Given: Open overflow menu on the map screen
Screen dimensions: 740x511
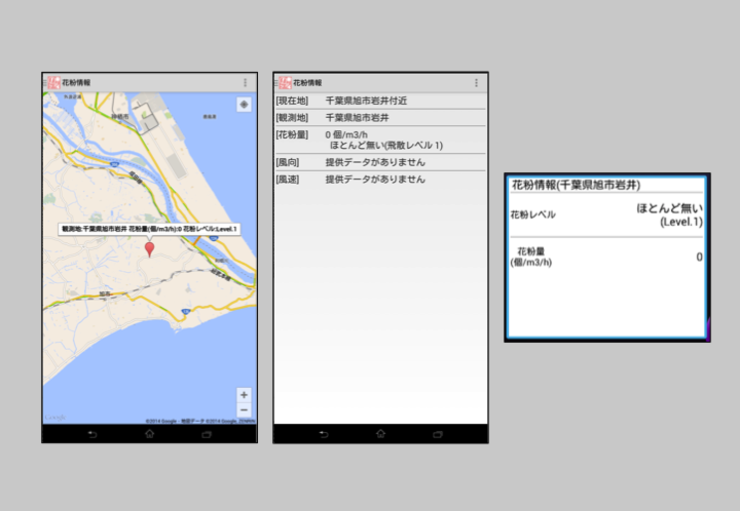Looking at the screenshot, I should click(245, 82).
